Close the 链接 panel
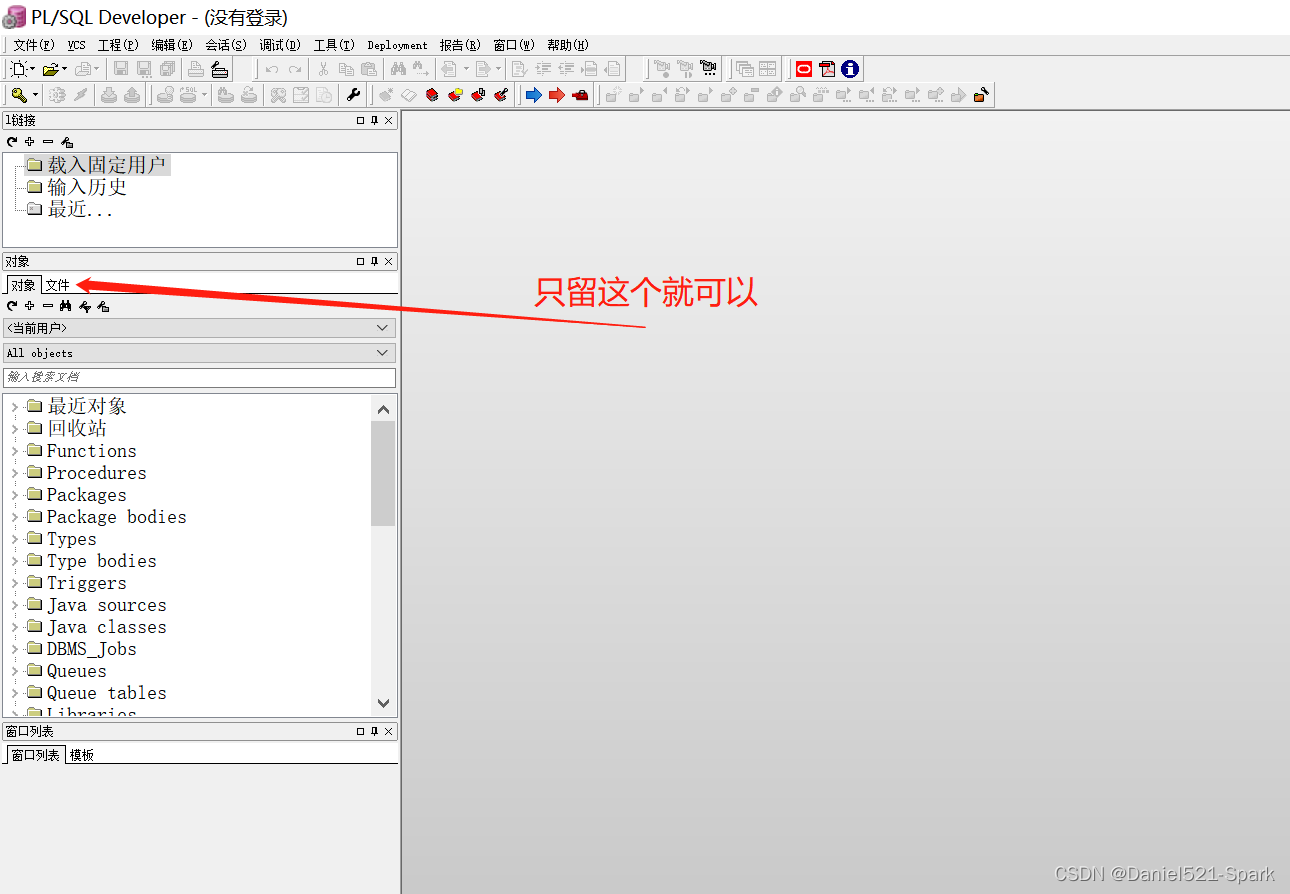 pos(389,120)
